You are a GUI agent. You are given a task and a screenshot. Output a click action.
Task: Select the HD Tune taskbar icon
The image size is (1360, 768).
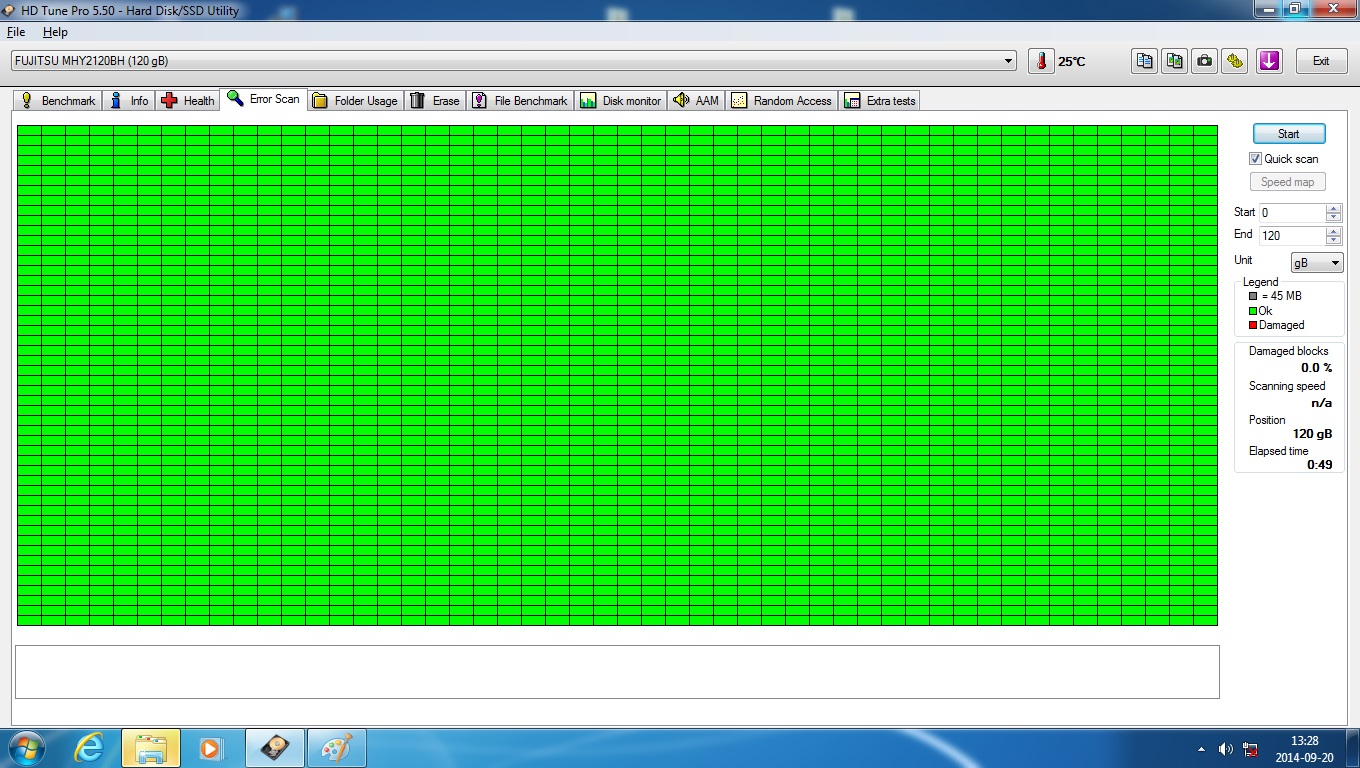pyautogui.click(x=275, y=748)
